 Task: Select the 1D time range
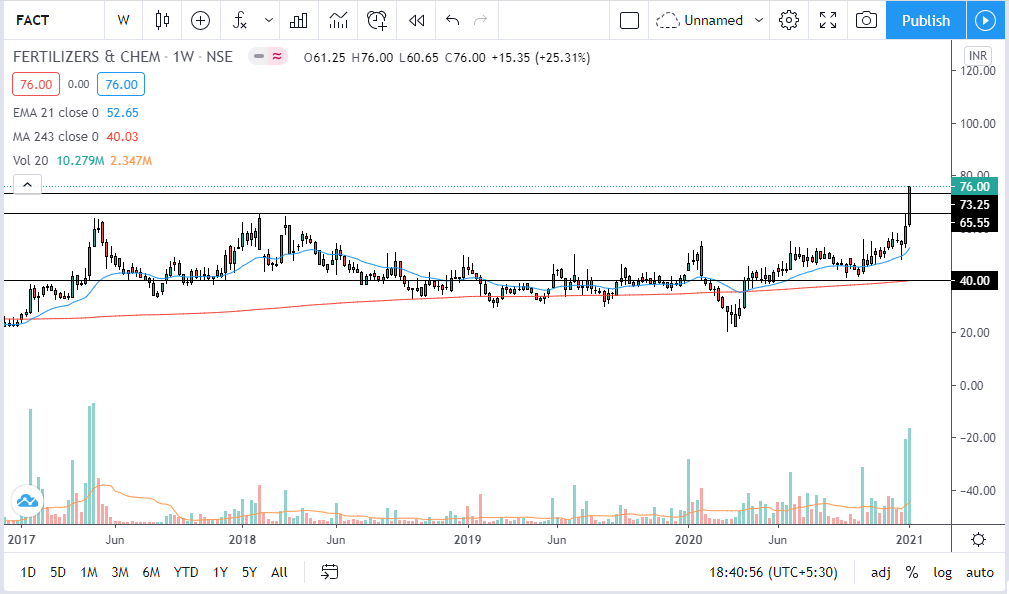pyautogui.click(x=28, y=572)
